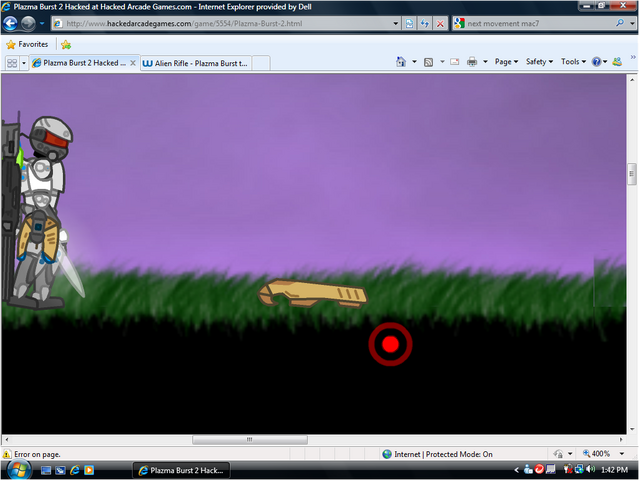Expand the Print options dropdown arrow
This screenshot has height=480, width=639.
click(485, 62)
